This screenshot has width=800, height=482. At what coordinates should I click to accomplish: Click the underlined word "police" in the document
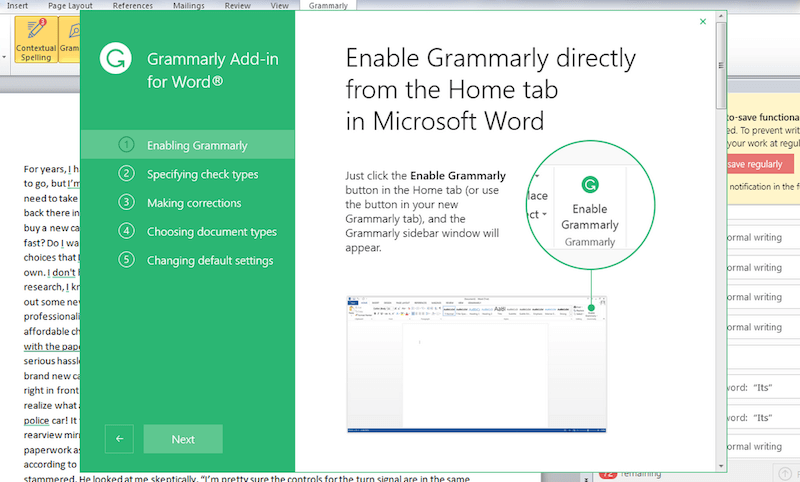click(x=36, y=420)
